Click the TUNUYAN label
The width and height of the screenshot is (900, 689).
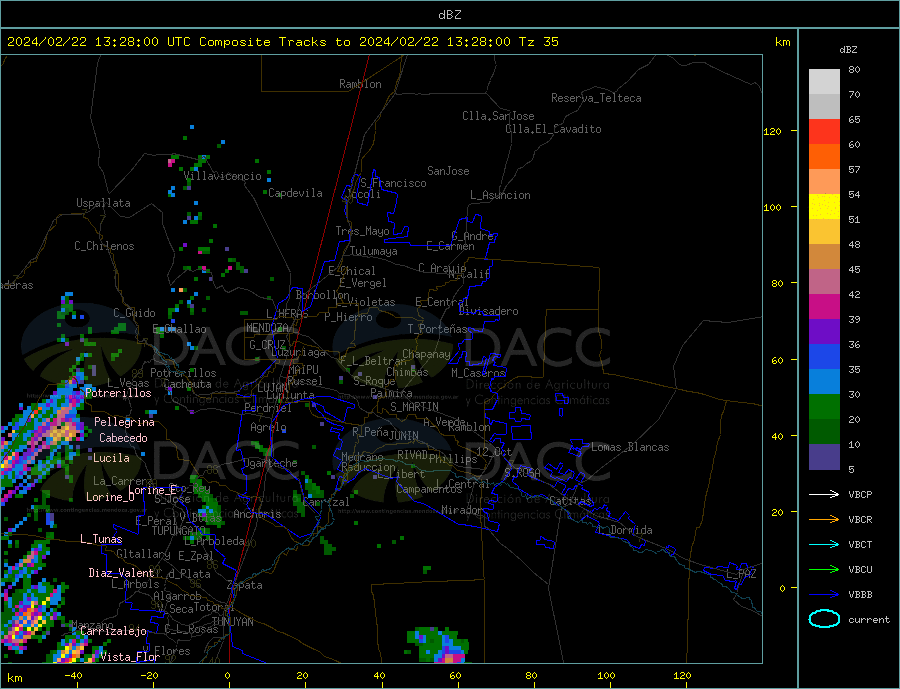pyautogui.click(x=232, y=622)
